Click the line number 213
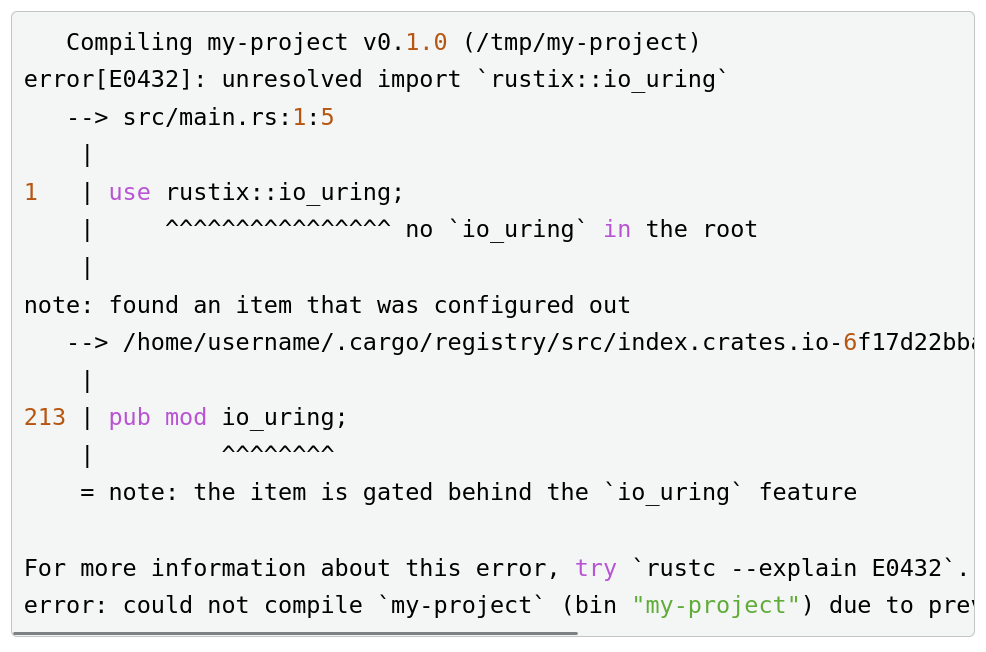986x652 pixels. coord(45,418)
